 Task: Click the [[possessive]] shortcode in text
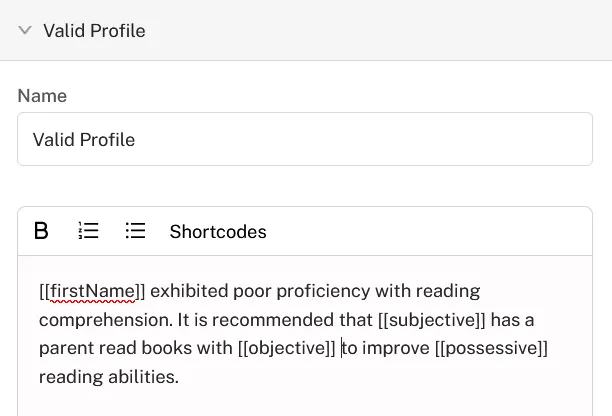(491, 348)
